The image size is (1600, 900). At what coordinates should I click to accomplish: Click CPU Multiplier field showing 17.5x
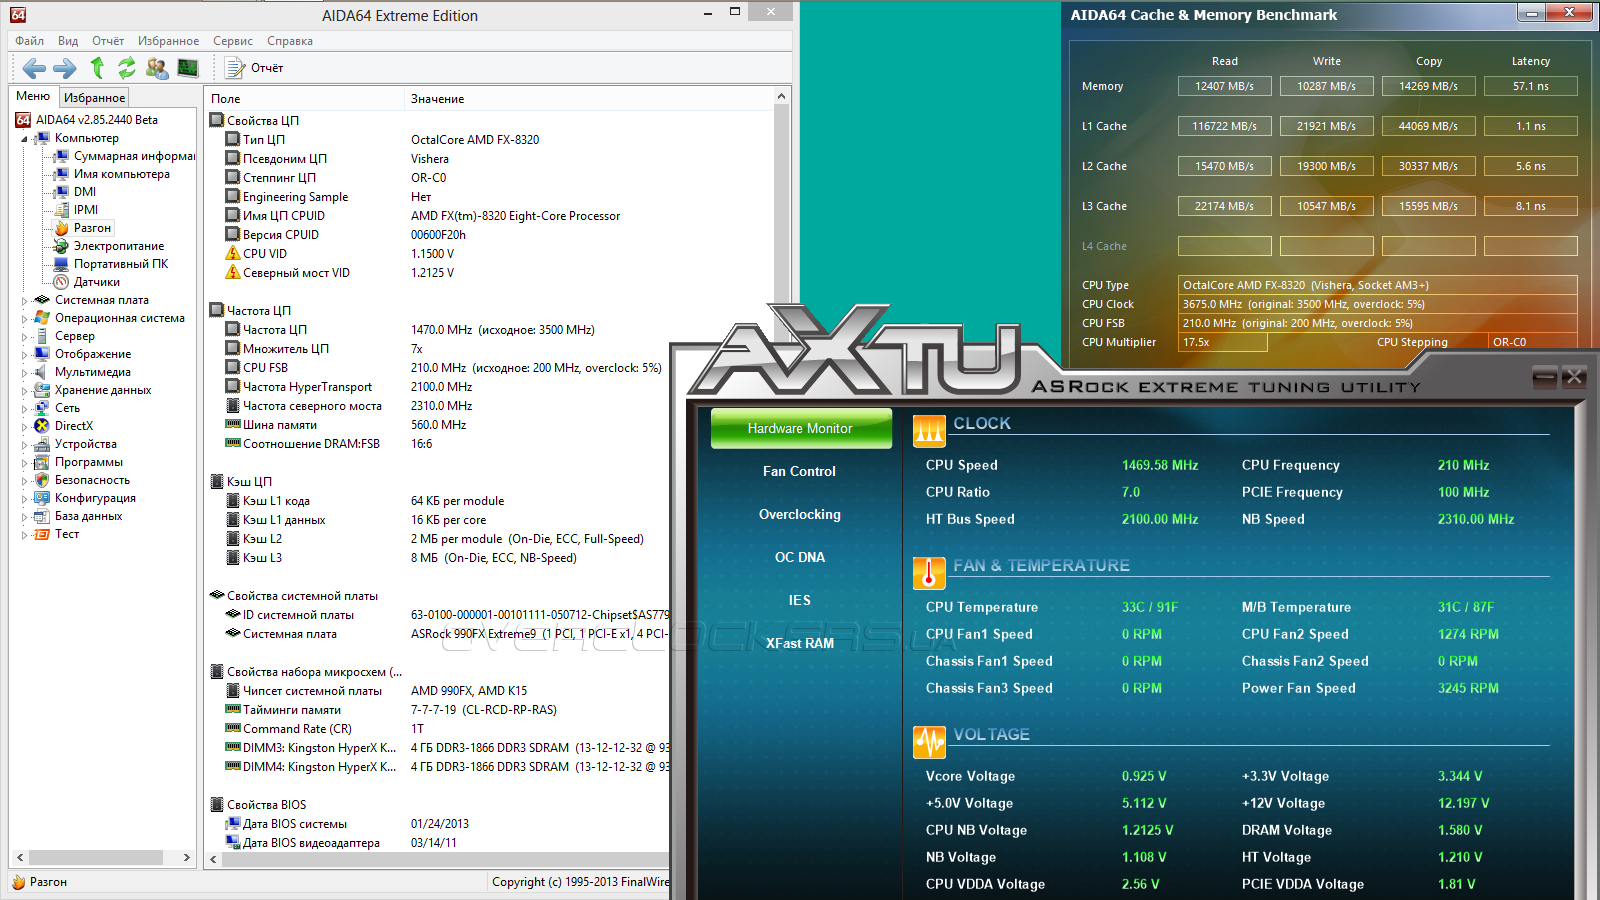click(x=1223, y=342)
